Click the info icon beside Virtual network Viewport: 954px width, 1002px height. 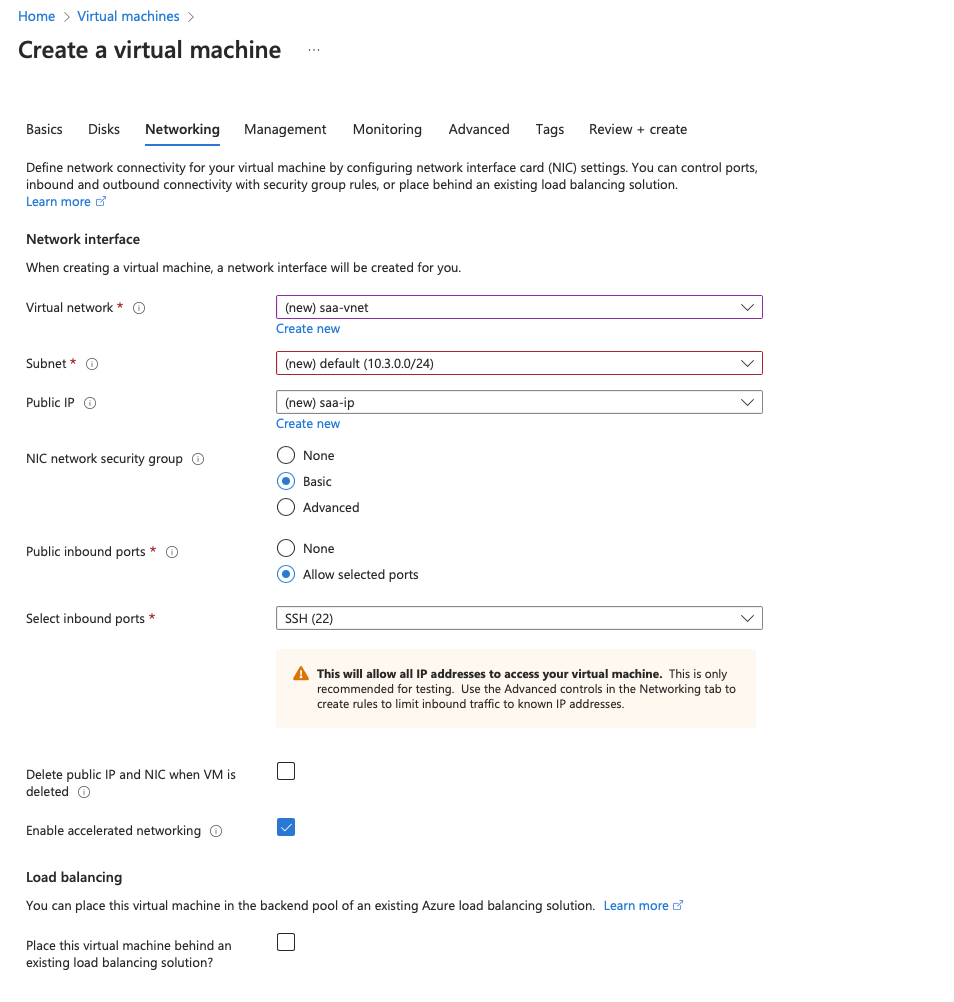coord(139,307)
